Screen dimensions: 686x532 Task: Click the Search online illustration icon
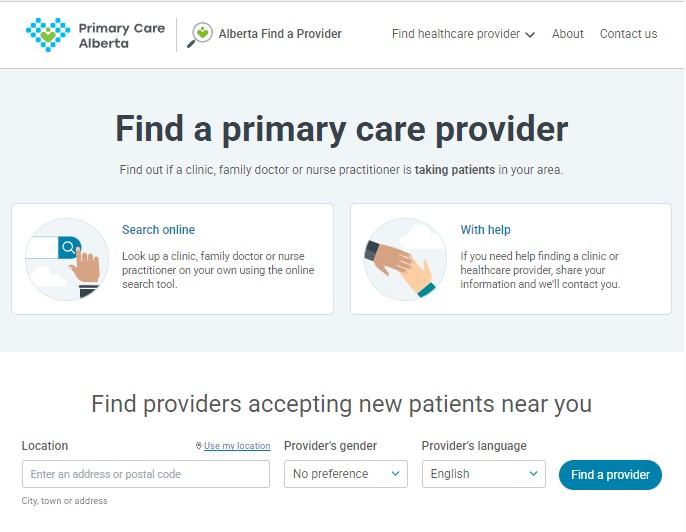[x=67, y=259]
